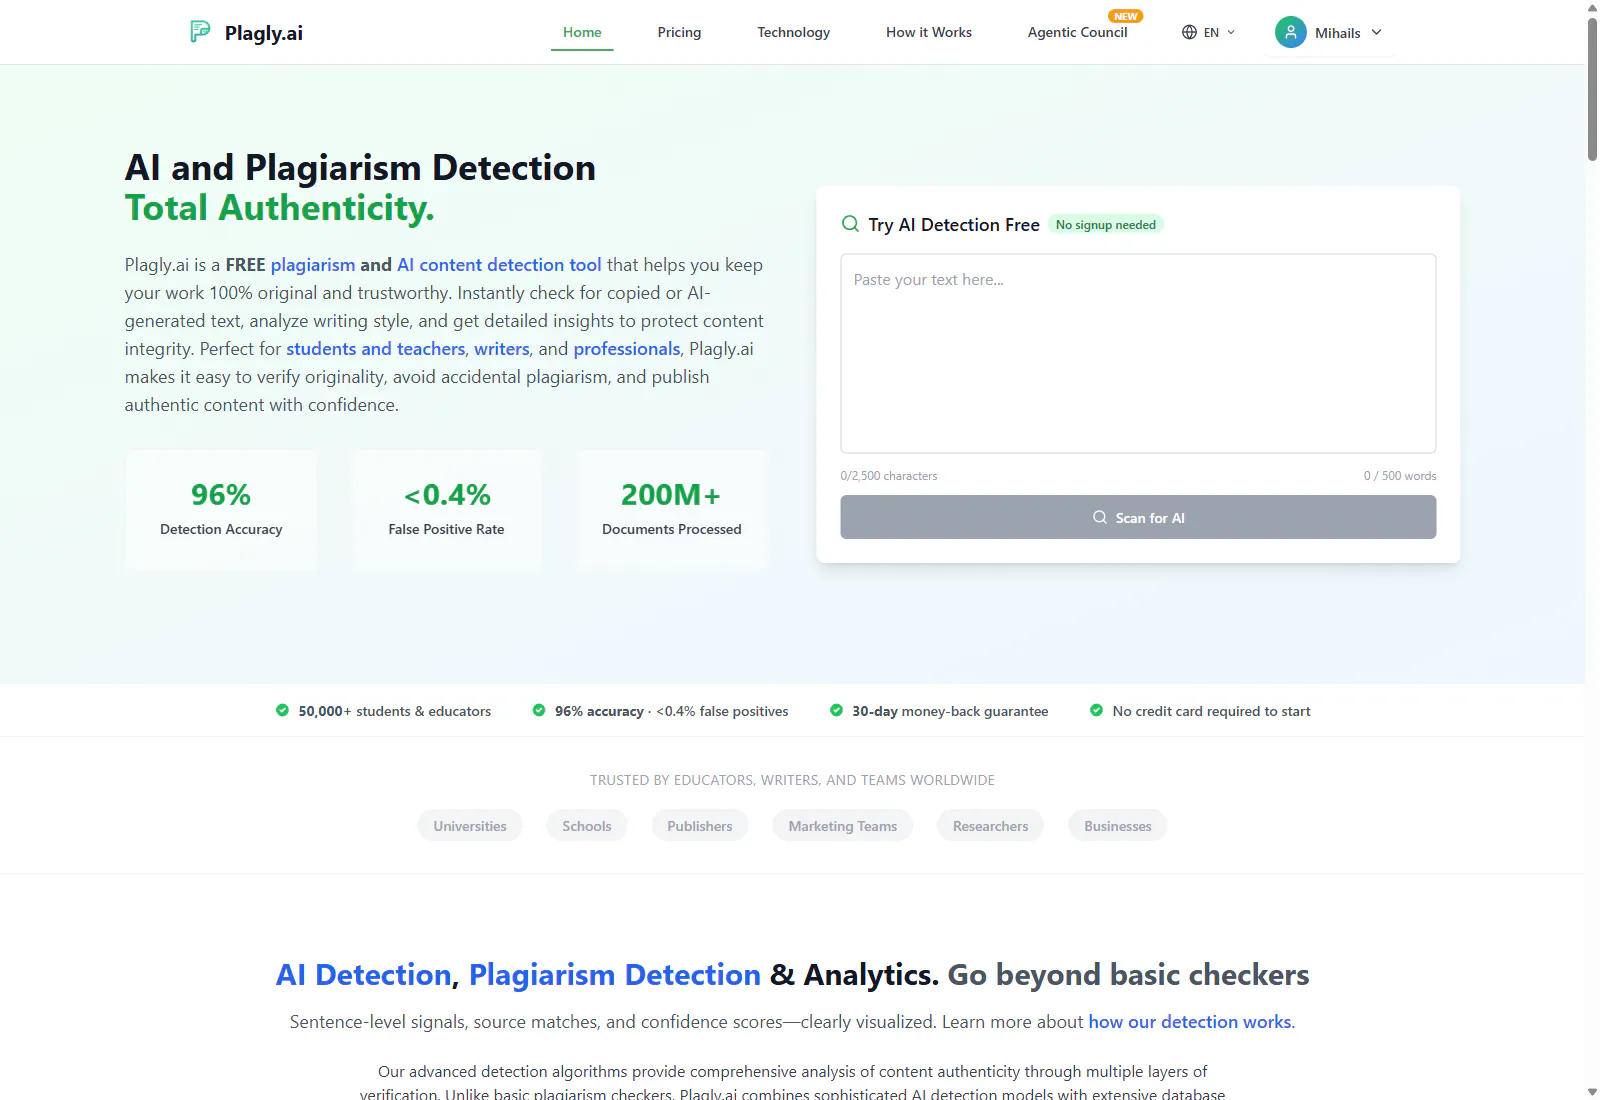
Task: Open the students and teachers link
Action: click(376, 349)
